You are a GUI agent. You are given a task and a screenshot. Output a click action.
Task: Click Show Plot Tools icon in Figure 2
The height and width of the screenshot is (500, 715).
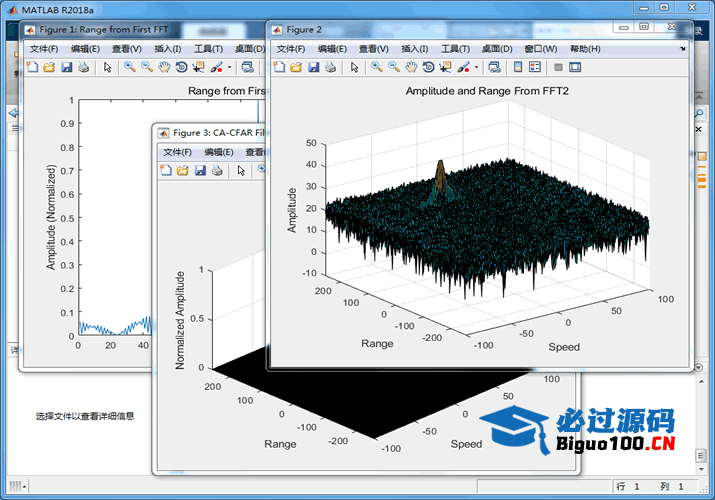pyautogui.click(x=575, y=67)
